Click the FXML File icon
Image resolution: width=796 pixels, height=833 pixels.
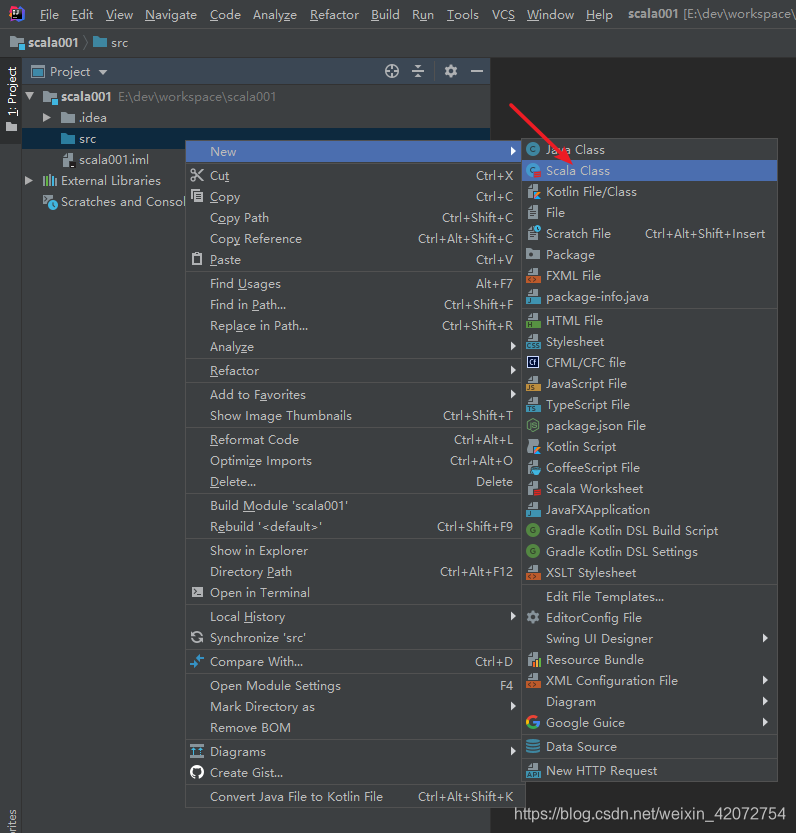533,276
